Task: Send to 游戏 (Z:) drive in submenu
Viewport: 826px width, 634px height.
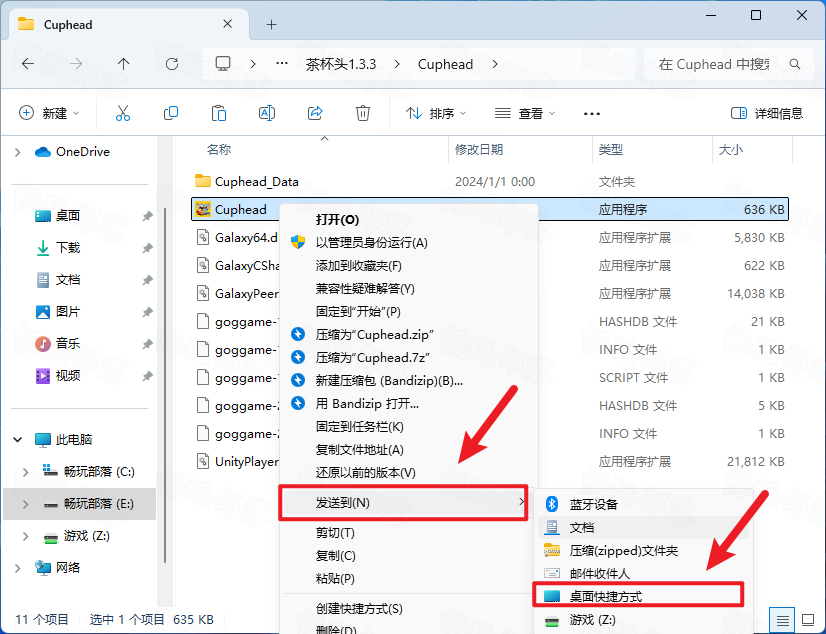Action: tap(643, 620)
